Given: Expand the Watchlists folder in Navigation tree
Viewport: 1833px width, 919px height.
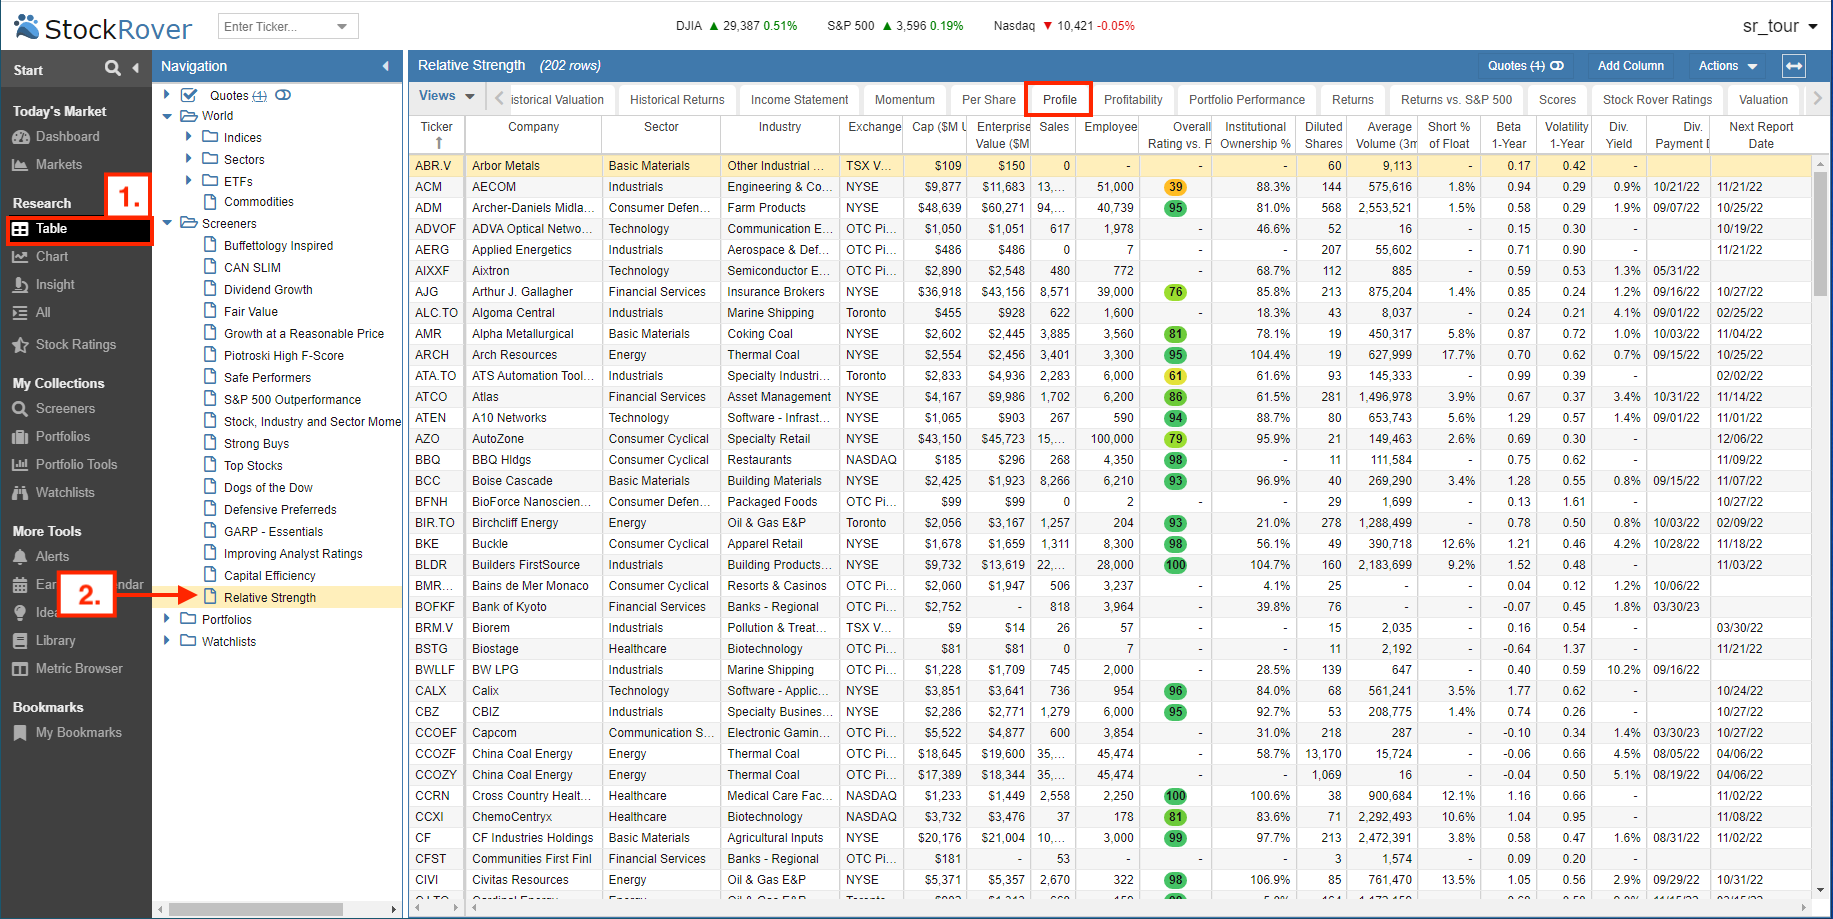Looking at the screenshot, I should tap(167, 640).
